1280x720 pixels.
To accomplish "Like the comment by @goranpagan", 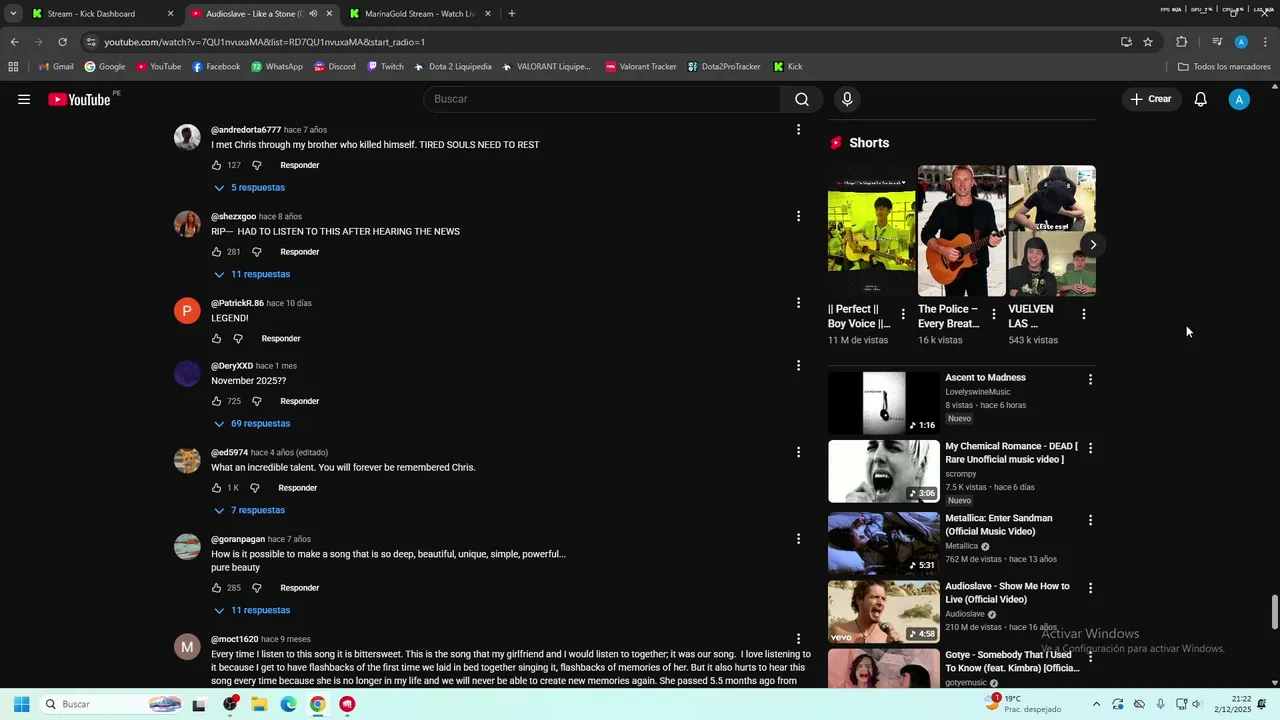I will click(216, 588).
